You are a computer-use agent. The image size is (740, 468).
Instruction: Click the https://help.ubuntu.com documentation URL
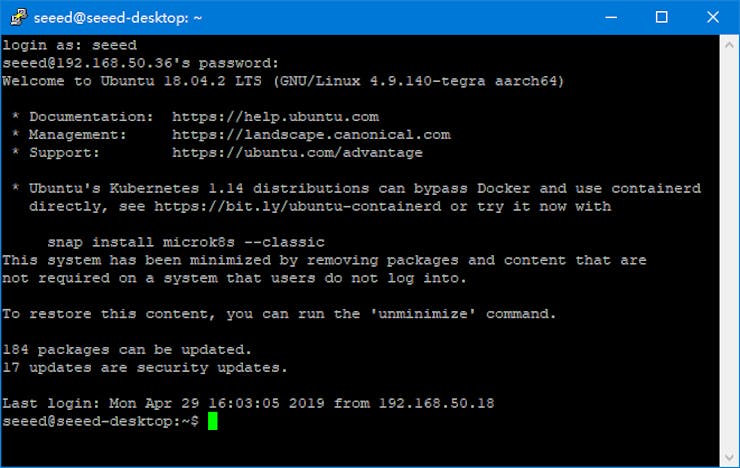(x=275, y=116)
